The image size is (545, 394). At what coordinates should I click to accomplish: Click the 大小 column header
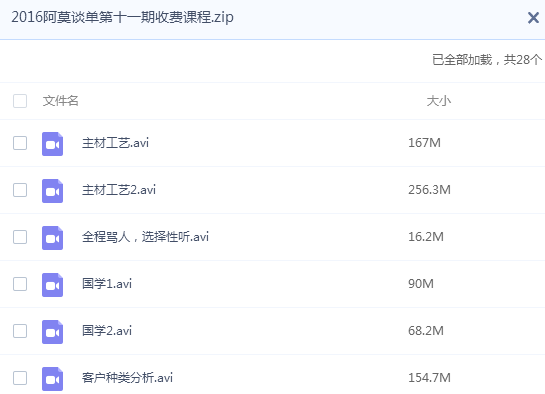pyautogui.click(x=439, y=101)
